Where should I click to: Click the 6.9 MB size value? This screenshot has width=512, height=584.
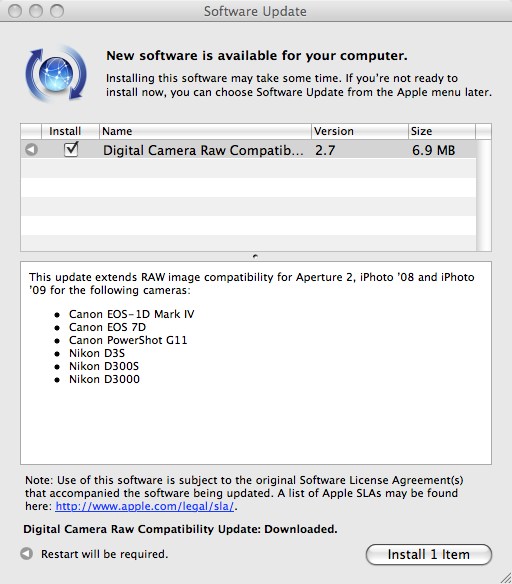pyautogui.click(x=433, y=150)
